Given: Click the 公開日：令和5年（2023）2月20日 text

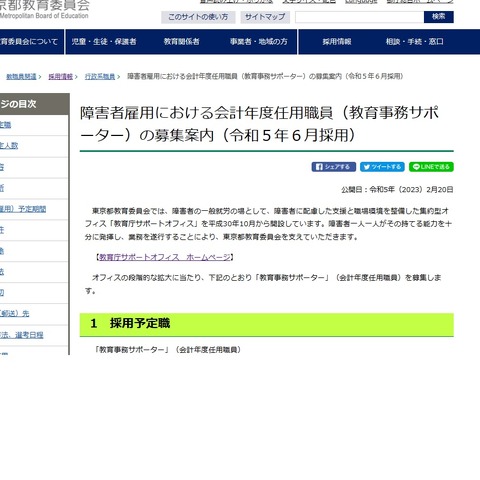Looking at the screenshot, I should tap(397, 190).
